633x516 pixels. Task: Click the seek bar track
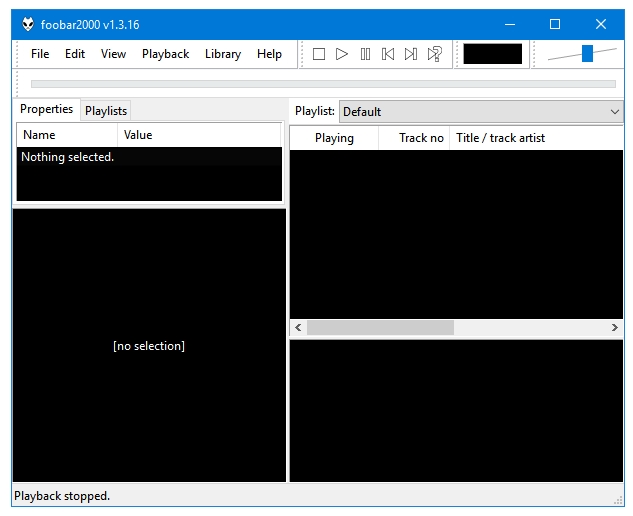pyautogui.click(x=323, y=84)
